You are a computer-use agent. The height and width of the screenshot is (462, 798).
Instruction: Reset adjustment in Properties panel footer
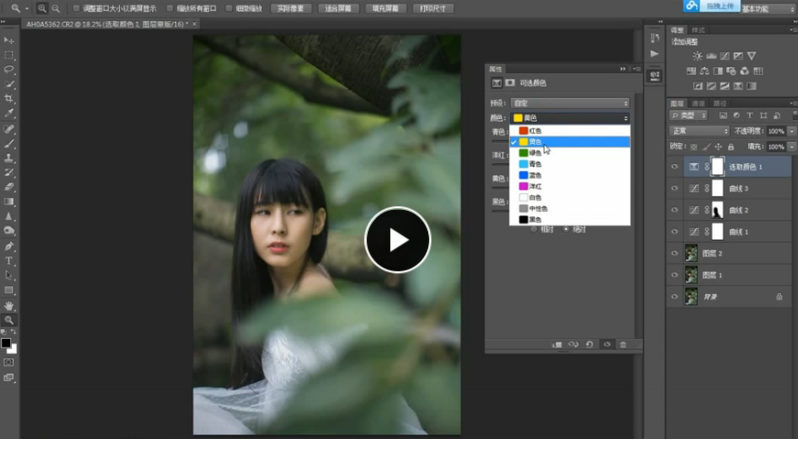[x=589, y=344]
